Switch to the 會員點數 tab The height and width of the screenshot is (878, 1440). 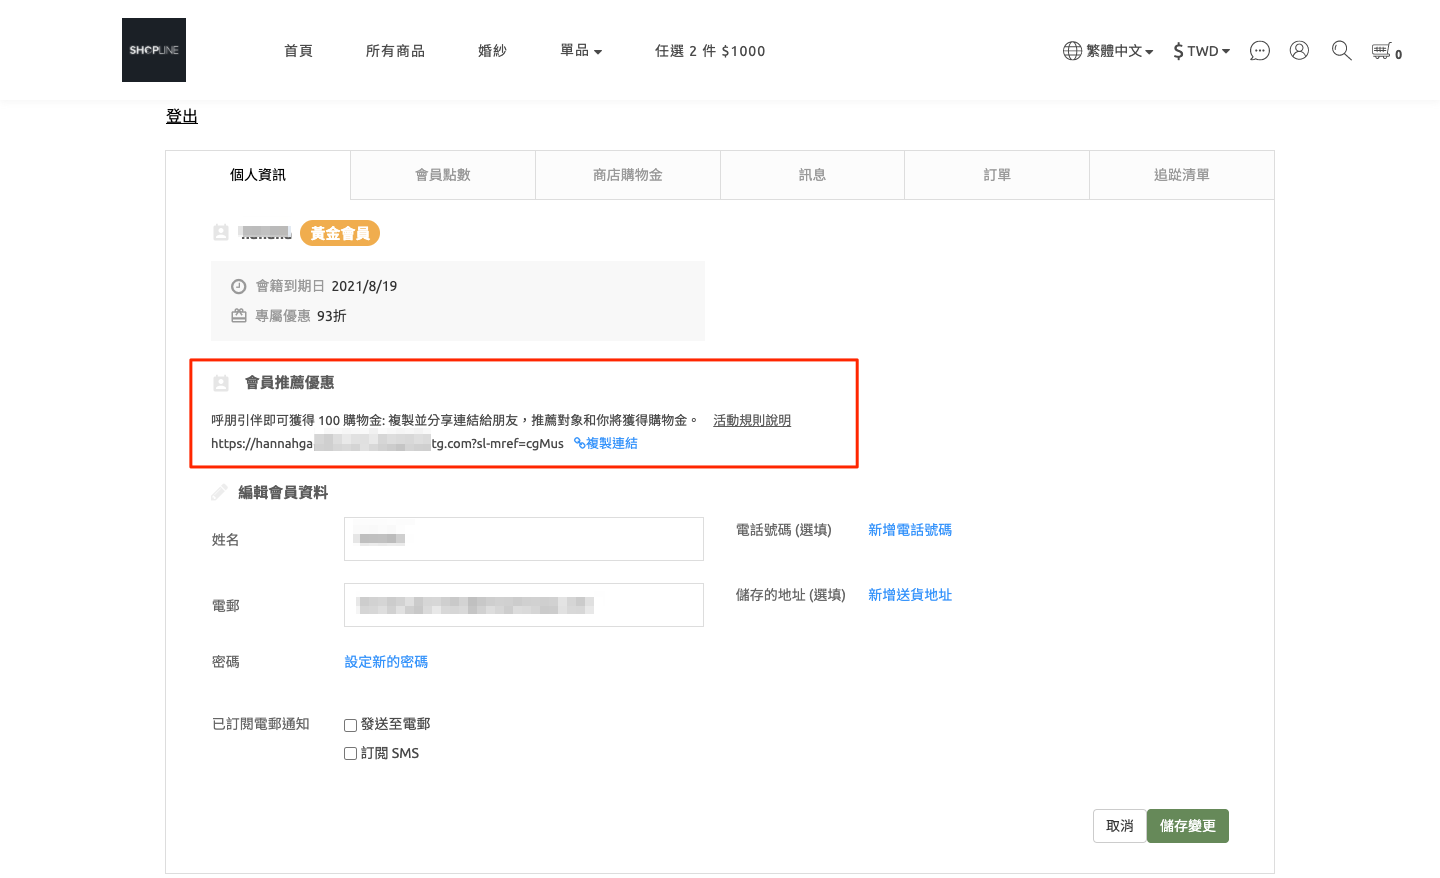[442, 175]
